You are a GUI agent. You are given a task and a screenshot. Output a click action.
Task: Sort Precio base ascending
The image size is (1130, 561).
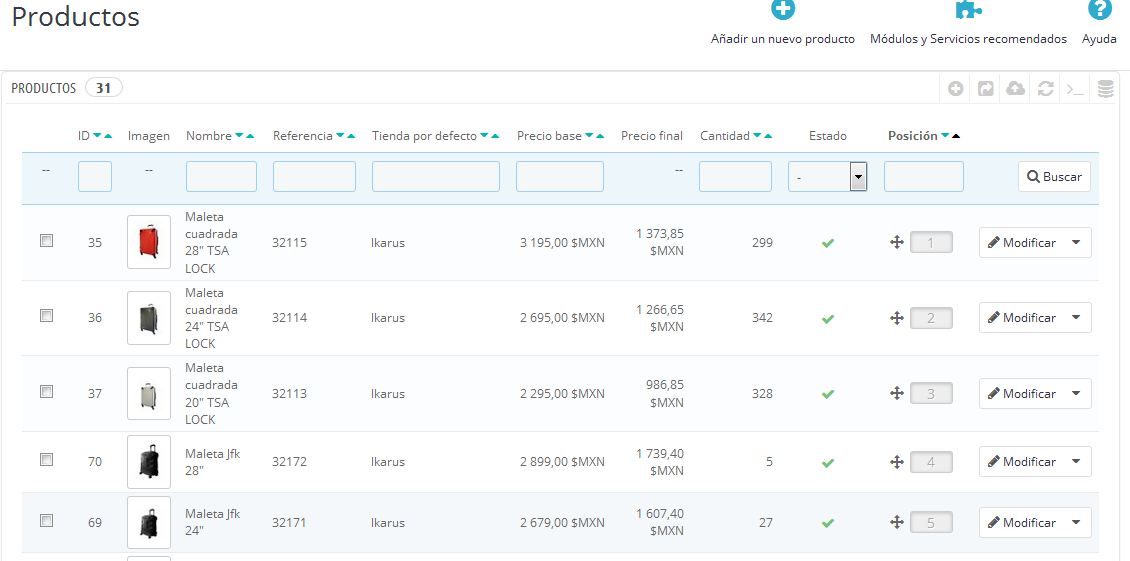(600, 136)
